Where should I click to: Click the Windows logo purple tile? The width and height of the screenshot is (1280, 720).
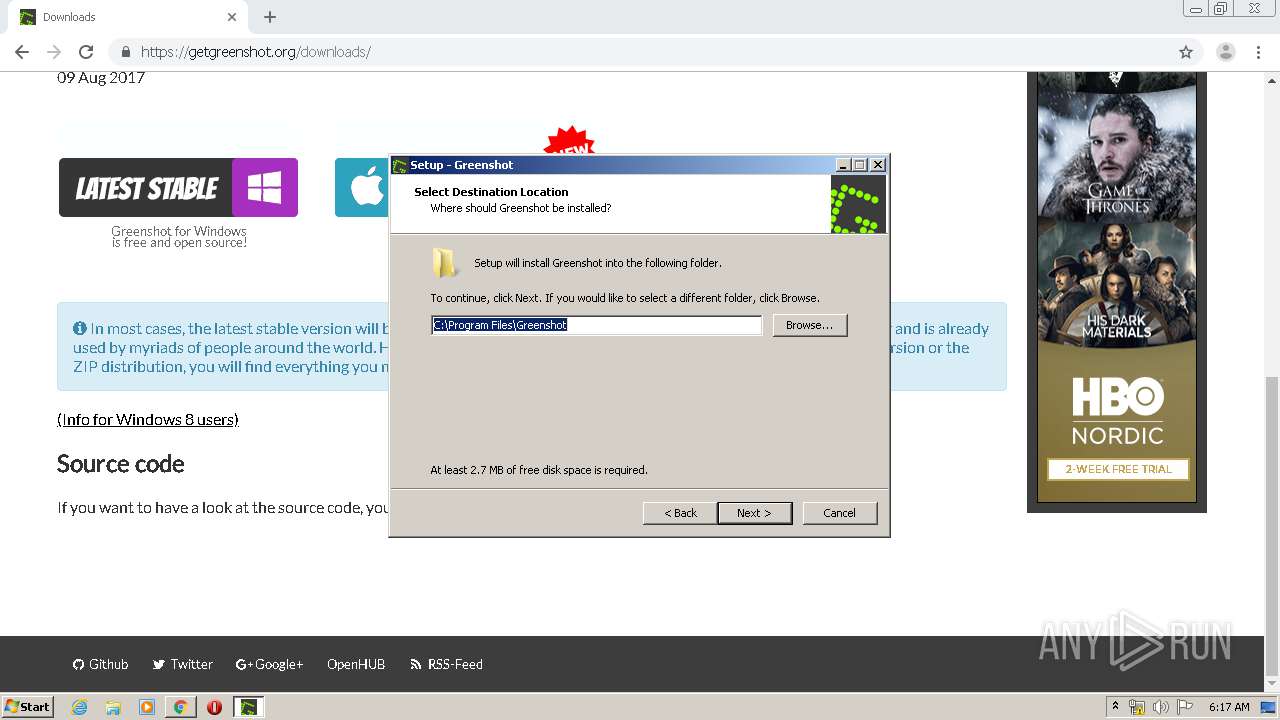[x=265, y=187]
